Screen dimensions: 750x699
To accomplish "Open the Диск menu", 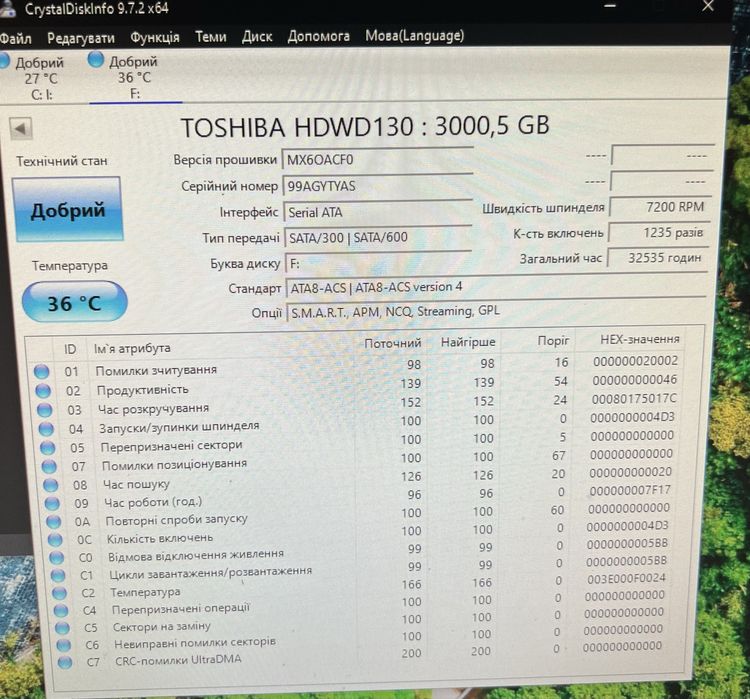I will (x=257, y=36).
